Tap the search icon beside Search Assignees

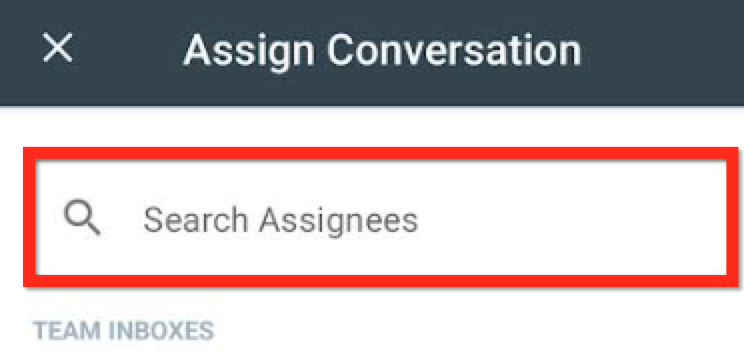click(x=82, y=218)
